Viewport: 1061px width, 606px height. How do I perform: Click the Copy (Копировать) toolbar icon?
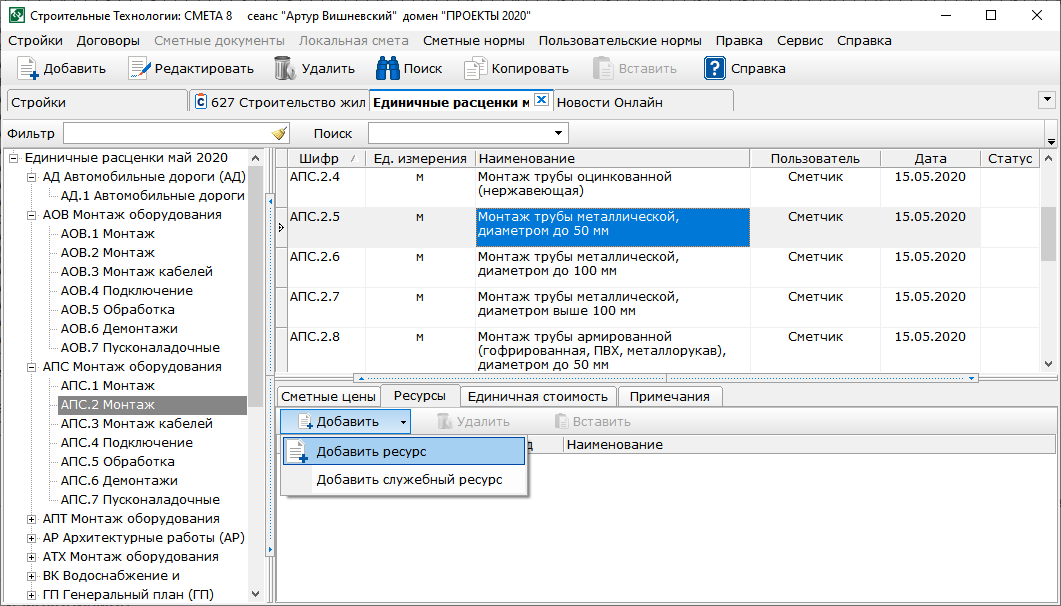475,69
